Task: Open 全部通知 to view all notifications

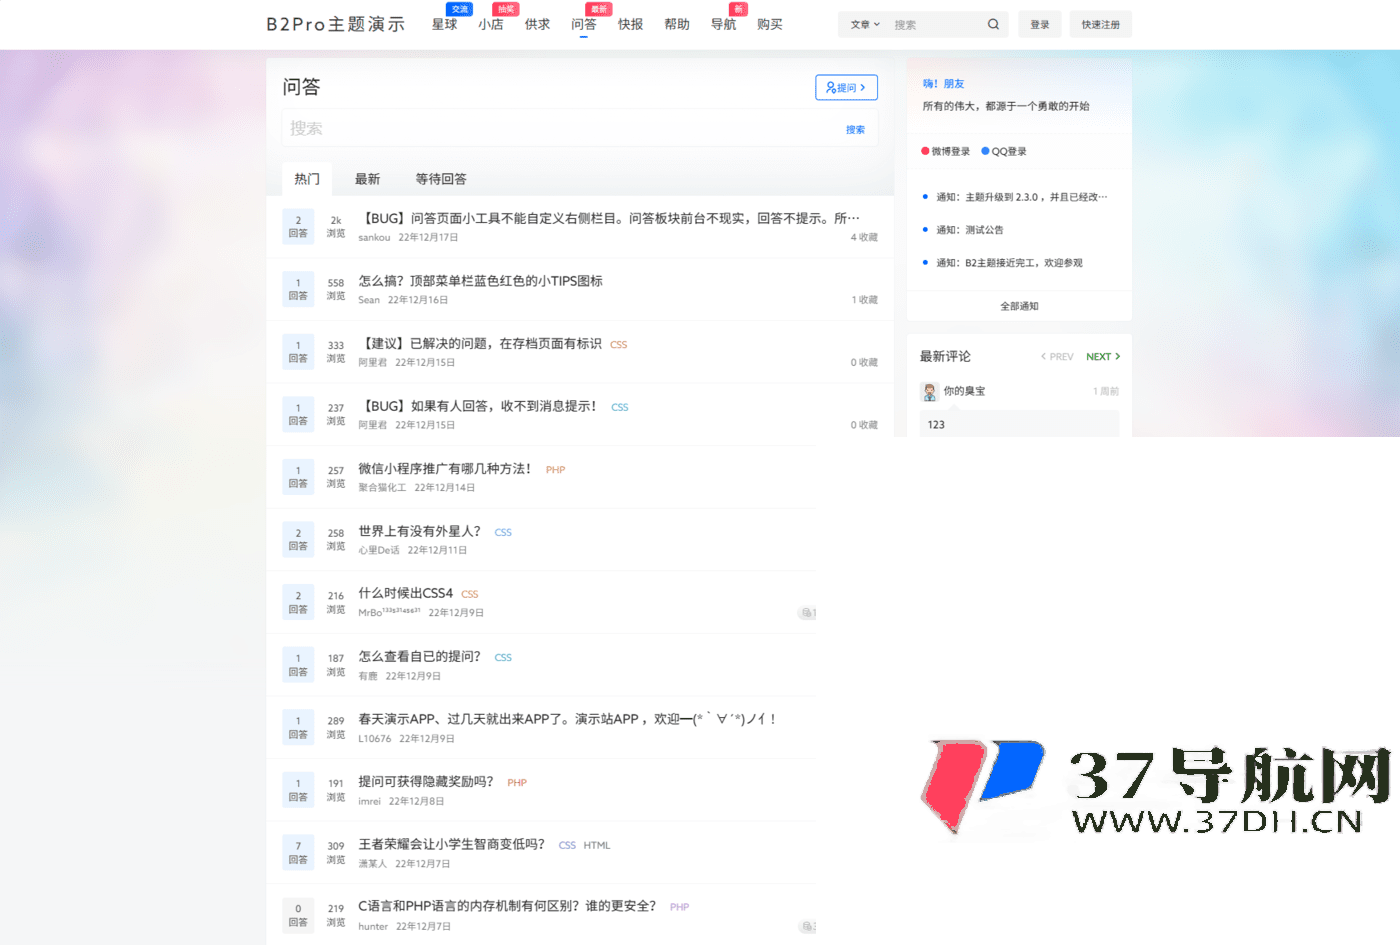Action: coord(1018,305)
